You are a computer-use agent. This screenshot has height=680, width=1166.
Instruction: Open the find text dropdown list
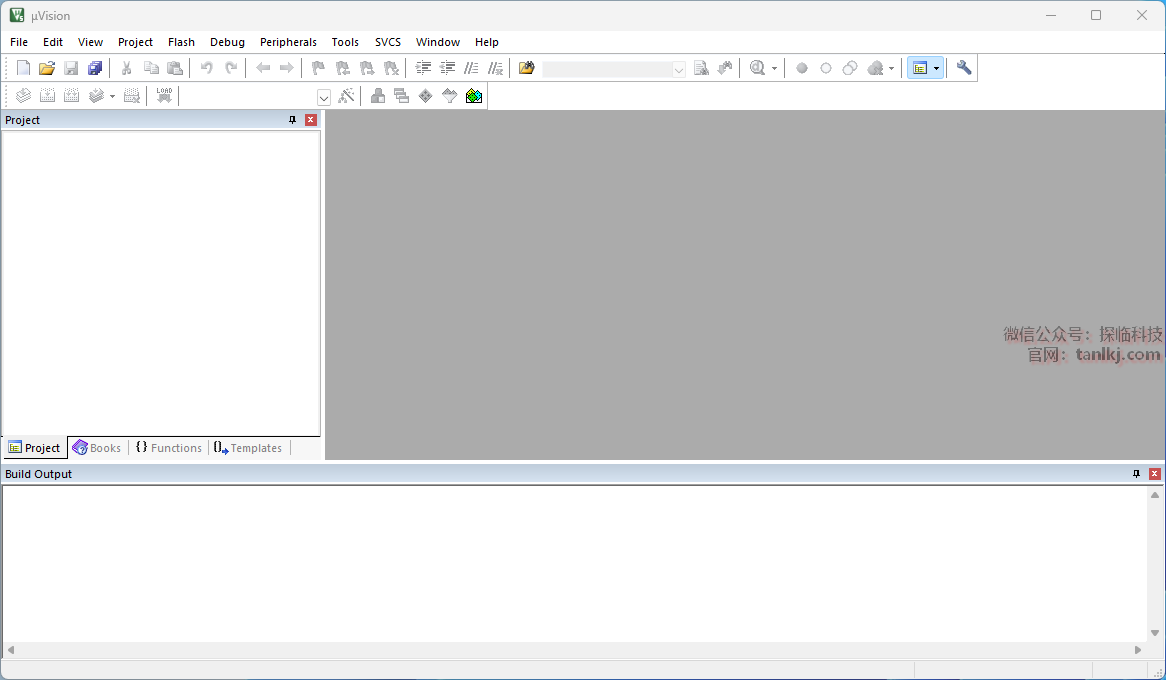coord(679,69)
